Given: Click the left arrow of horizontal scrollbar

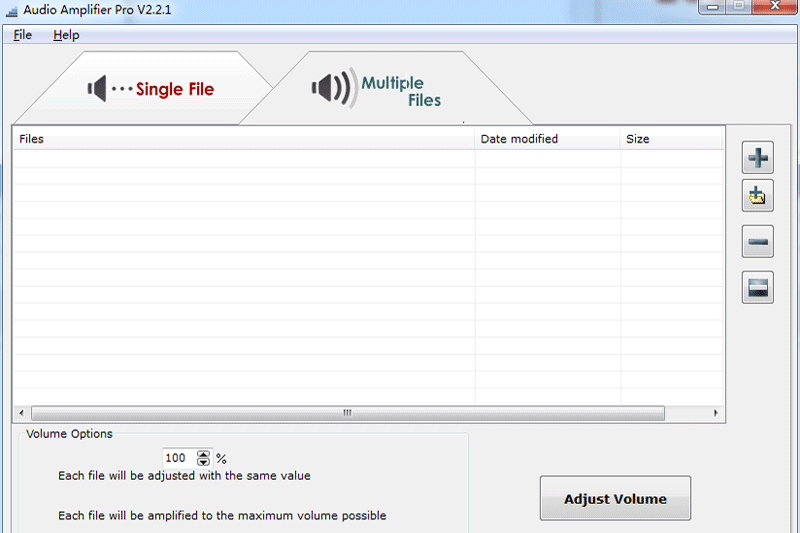Looking at the screenshot, I should click(21, 413).
